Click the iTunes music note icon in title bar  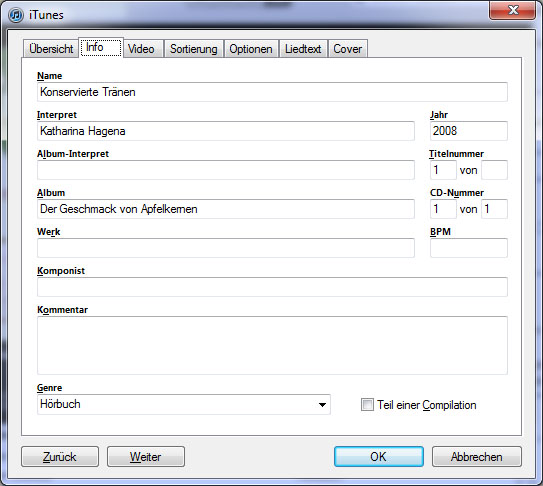pos(16,15)
